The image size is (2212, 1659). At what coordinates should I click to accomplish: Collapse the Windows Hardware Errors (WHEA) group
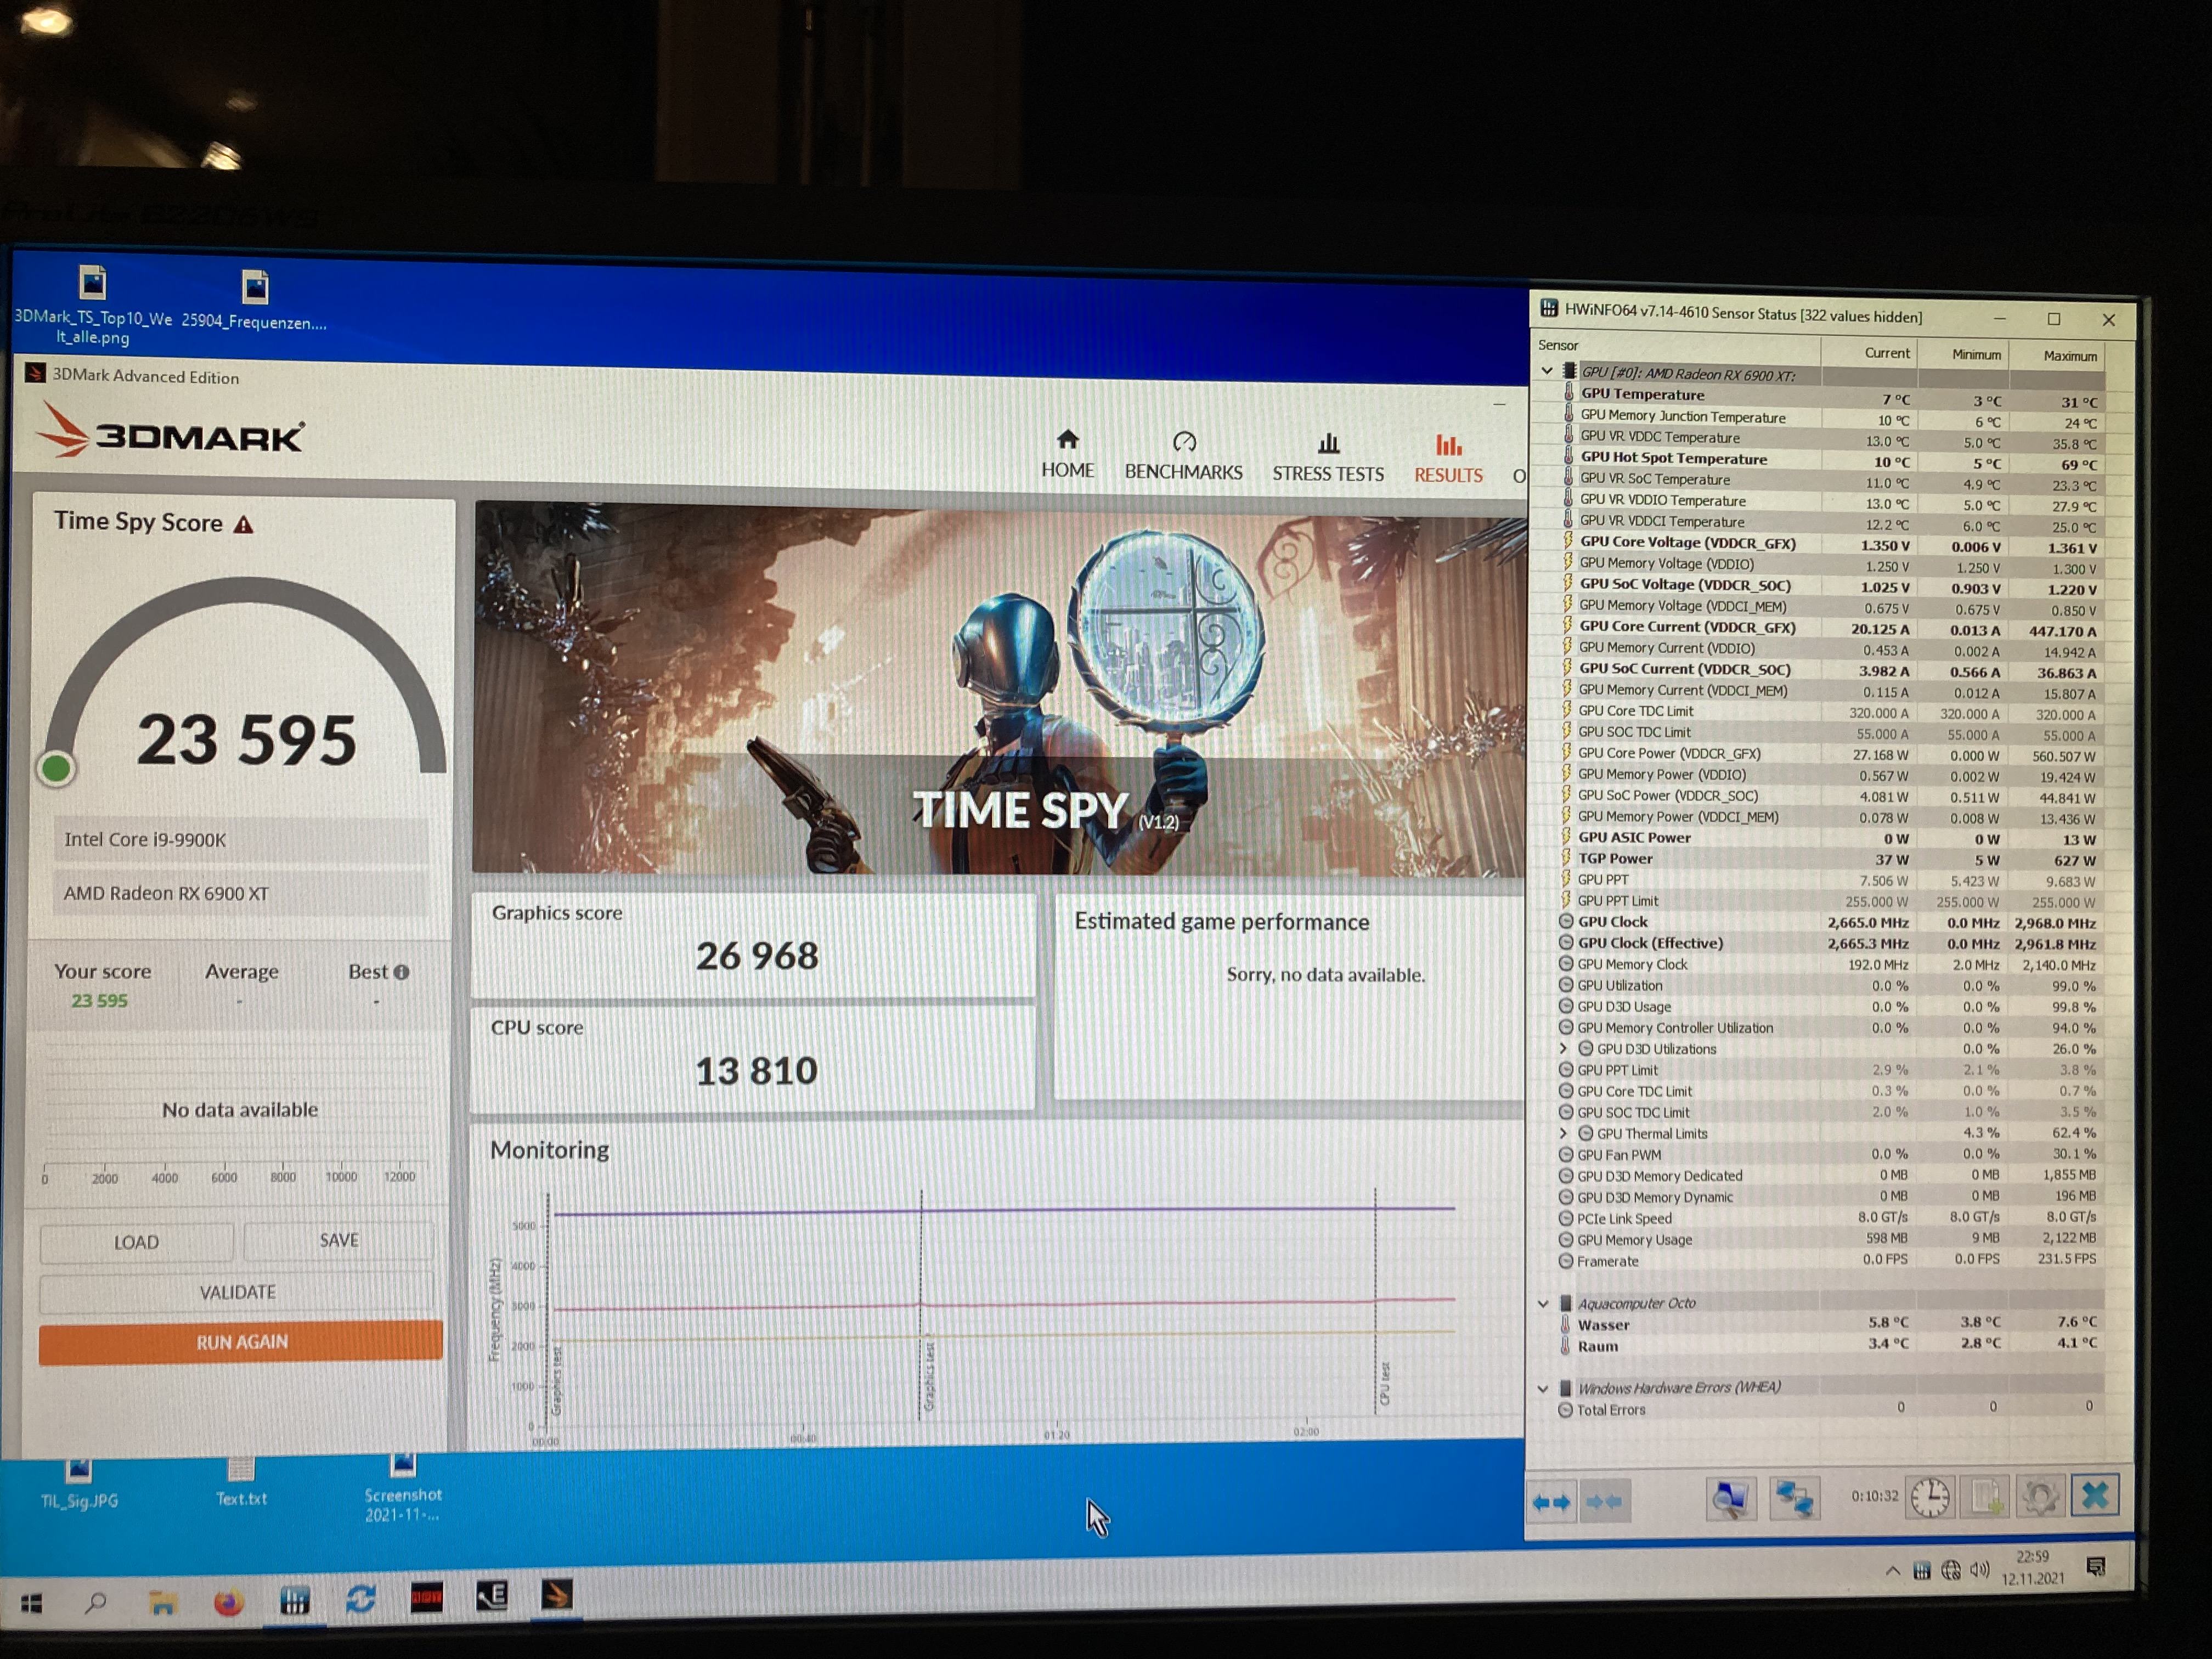pyautogui.click(x=1543, y=1389)
